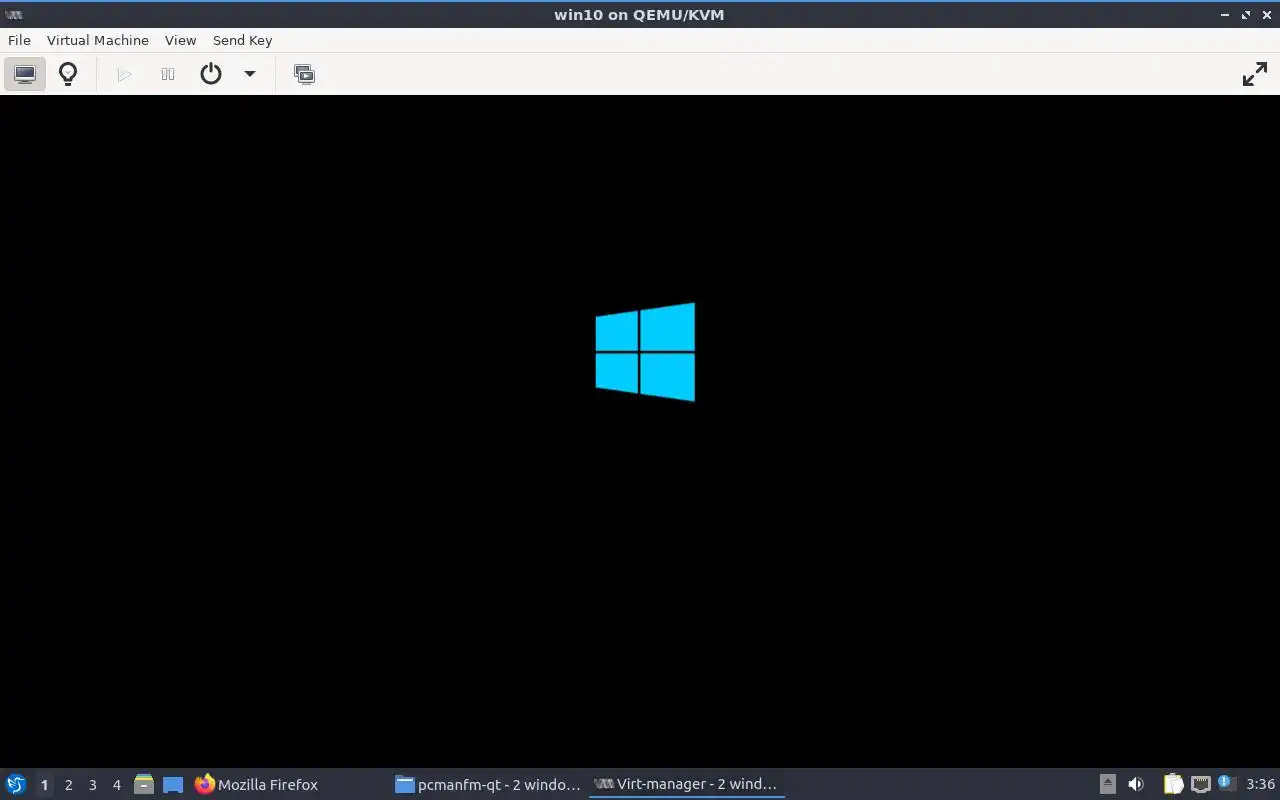Show the graphical console view
Viewport: 1280px width, 800px height.
tap(25, 74)
